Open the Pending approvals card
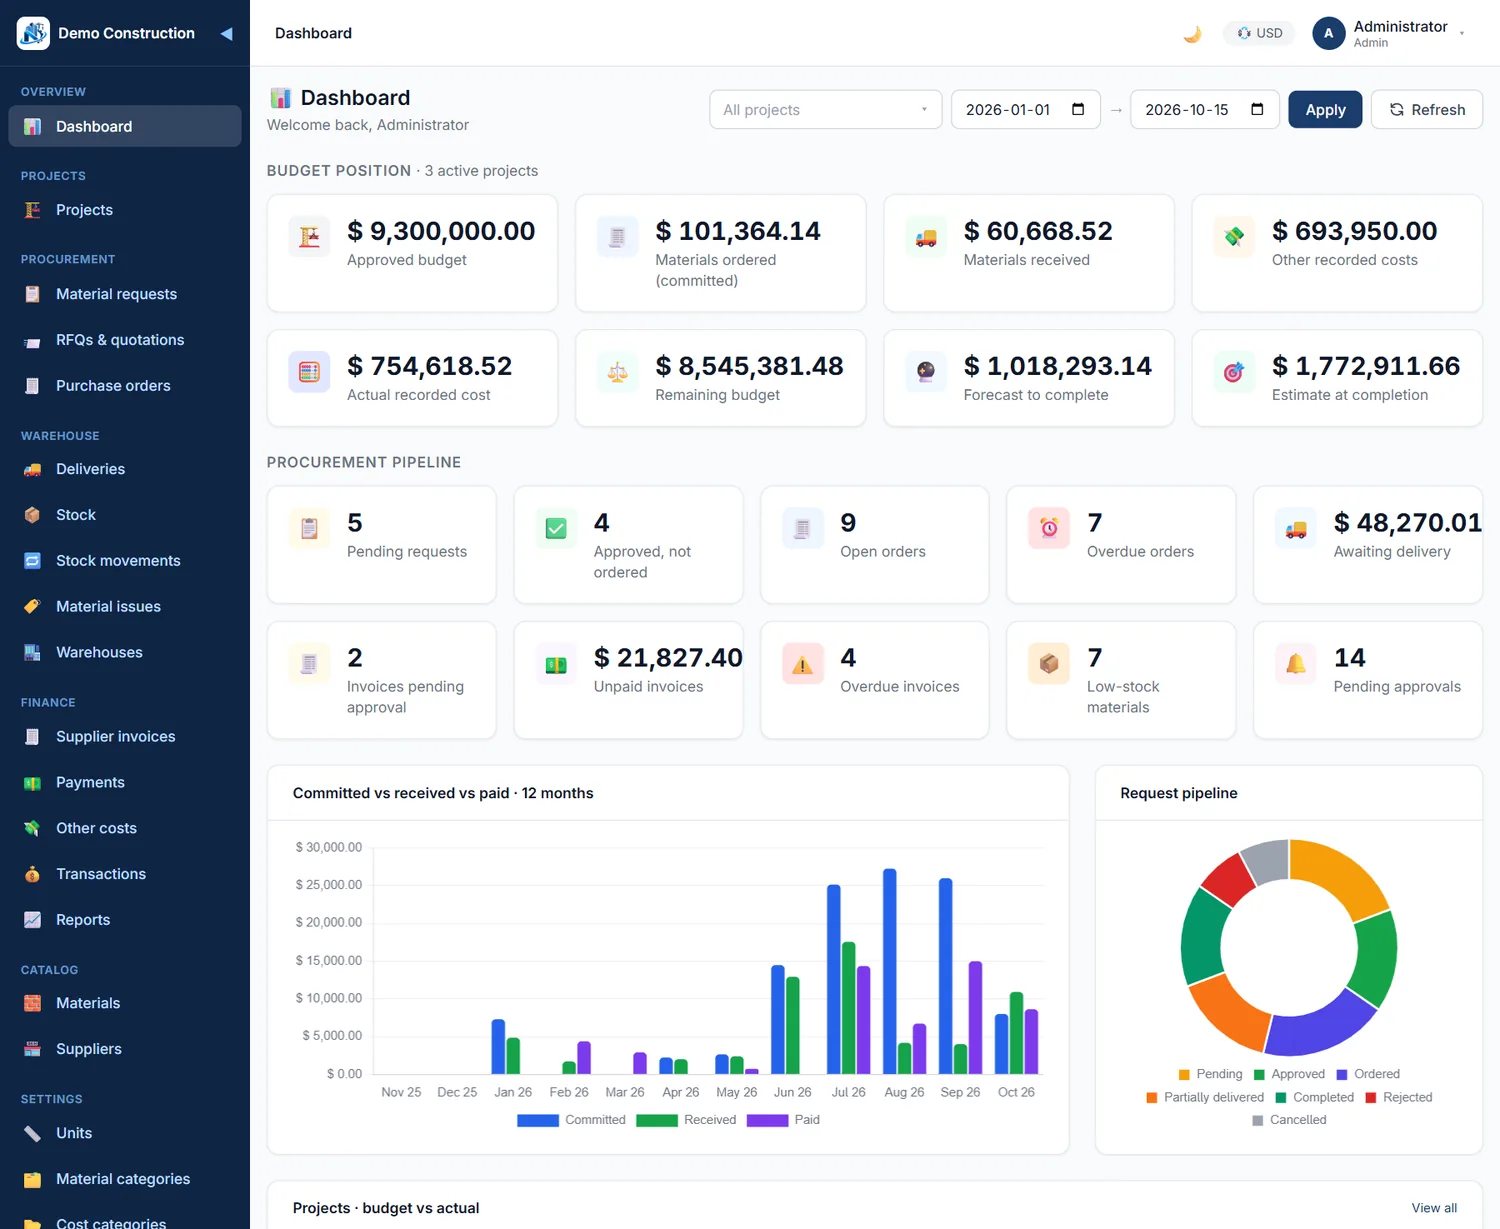This screenshot has height=1229, width=1500. pos(1368,680)
